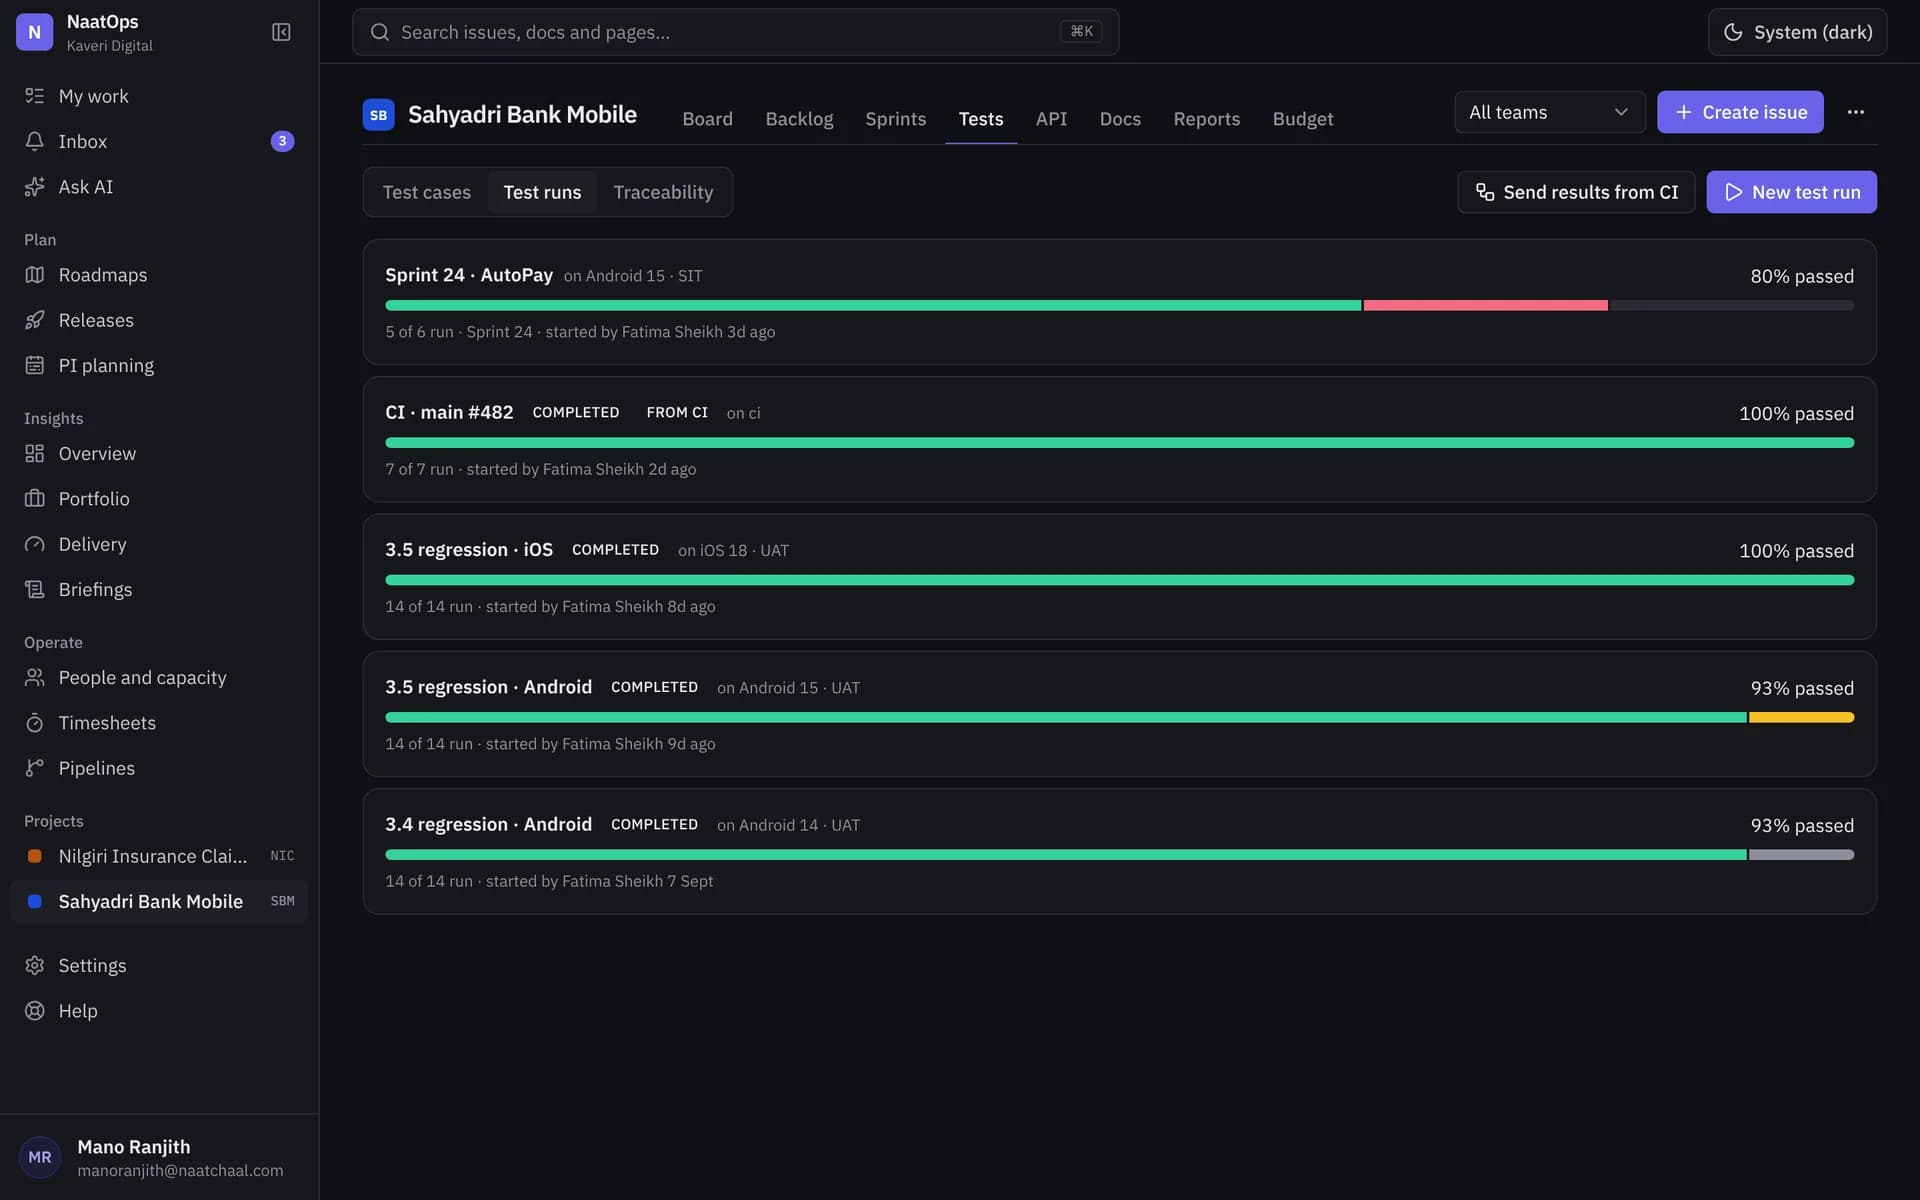The height and width of the screenshot is (1200, 1920).
Task: Open the 3.4 regression · Android run
Action: [x=1119, y=851]
